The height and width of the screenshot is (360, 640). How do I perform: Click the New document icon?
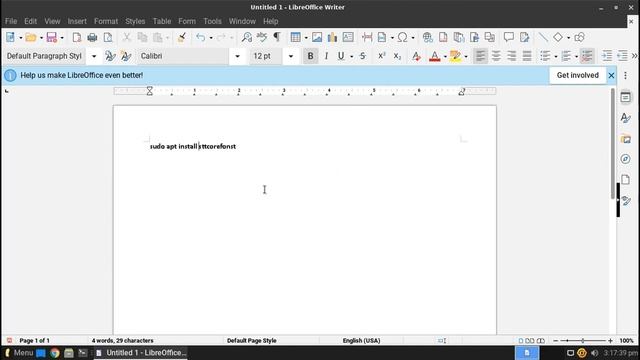point(10,38)
